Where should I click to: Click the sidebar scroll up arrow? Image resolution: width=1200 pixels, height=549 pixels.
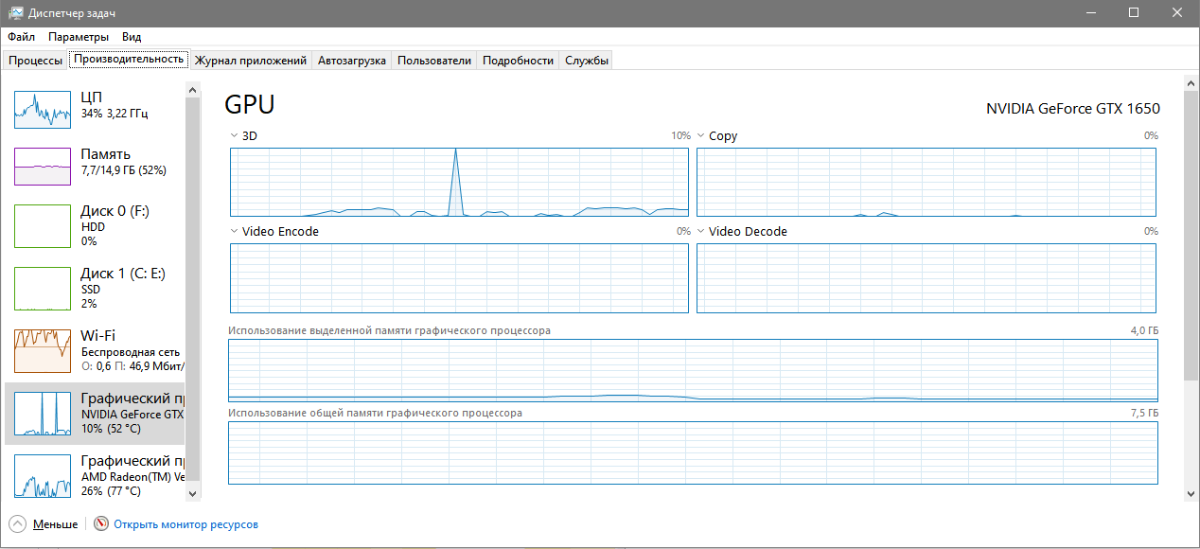194,89
